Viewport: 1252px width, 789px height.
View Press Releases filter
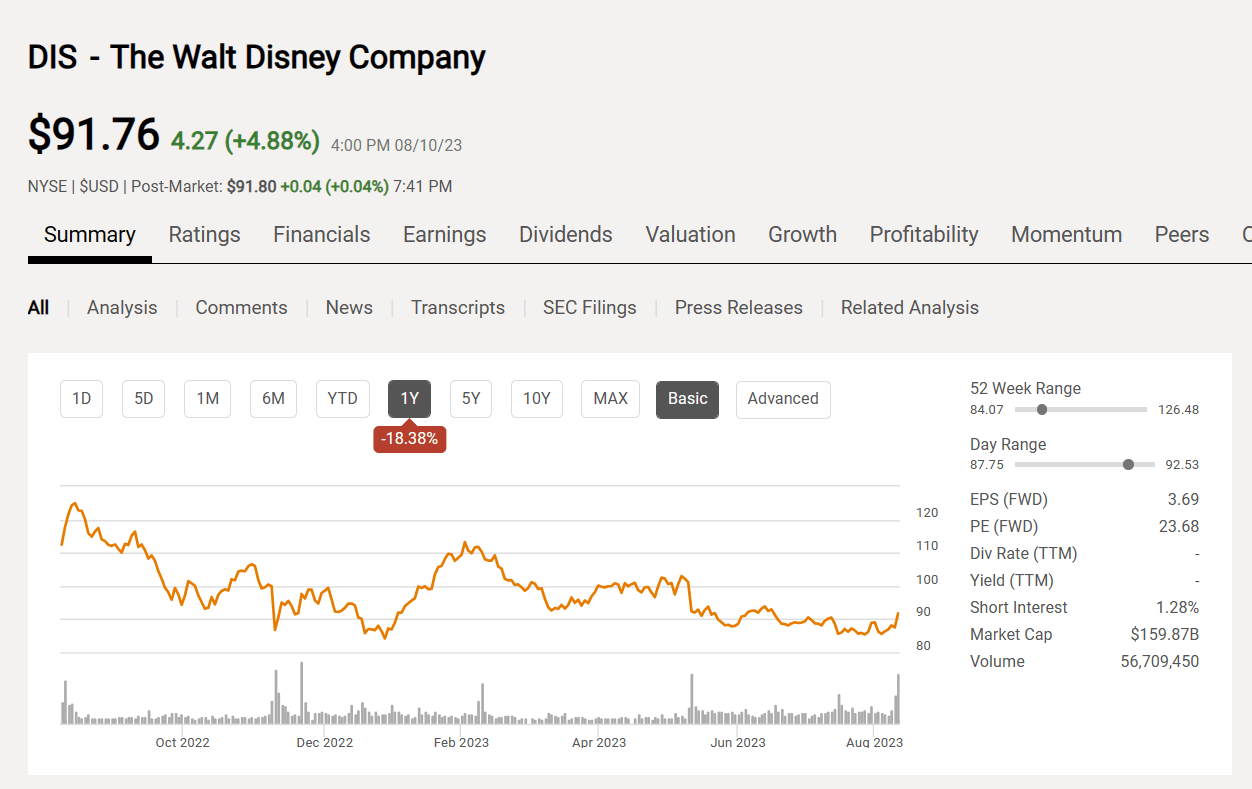(738, 308)
